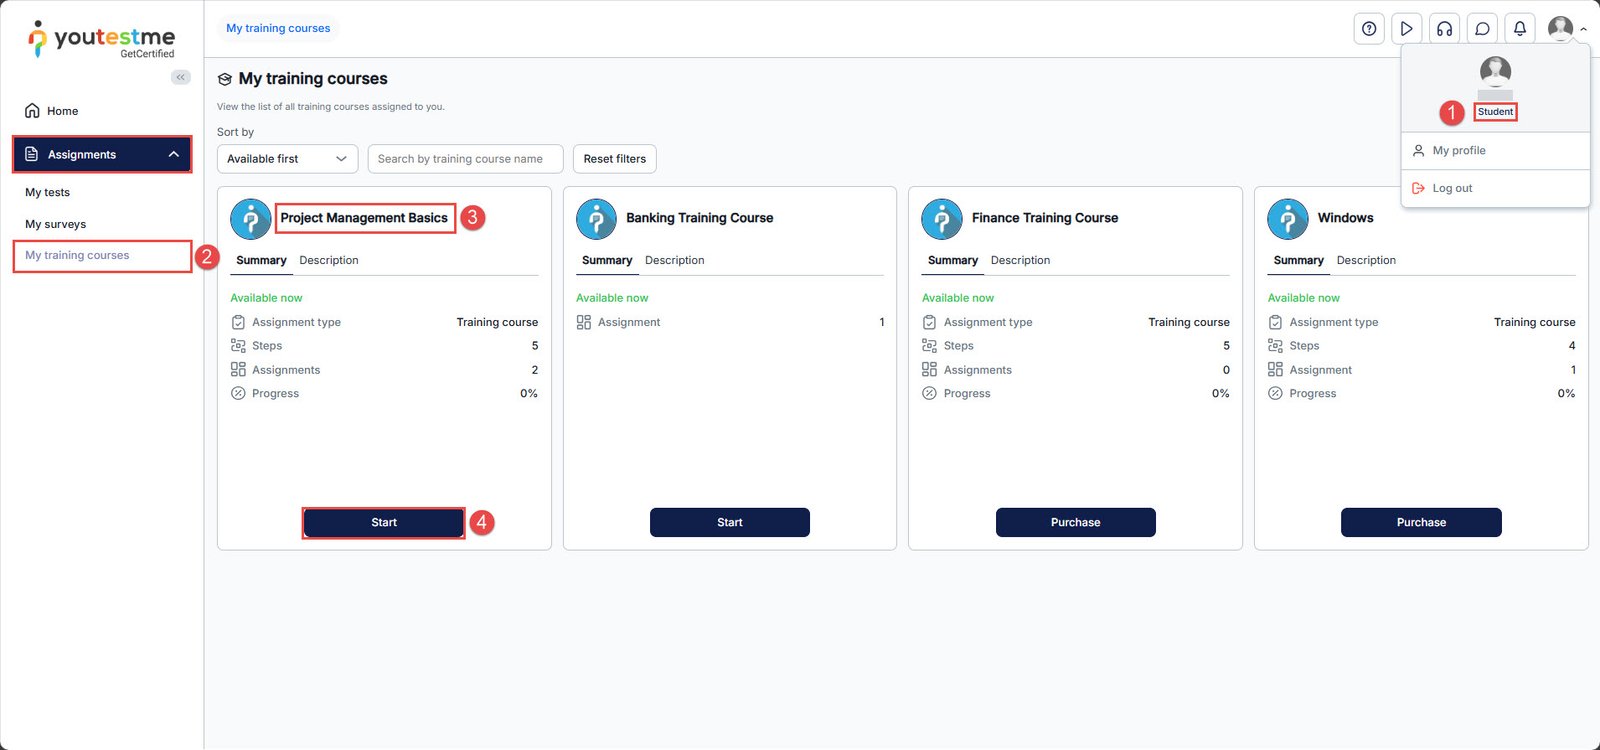Click Reset filters button

614,159
